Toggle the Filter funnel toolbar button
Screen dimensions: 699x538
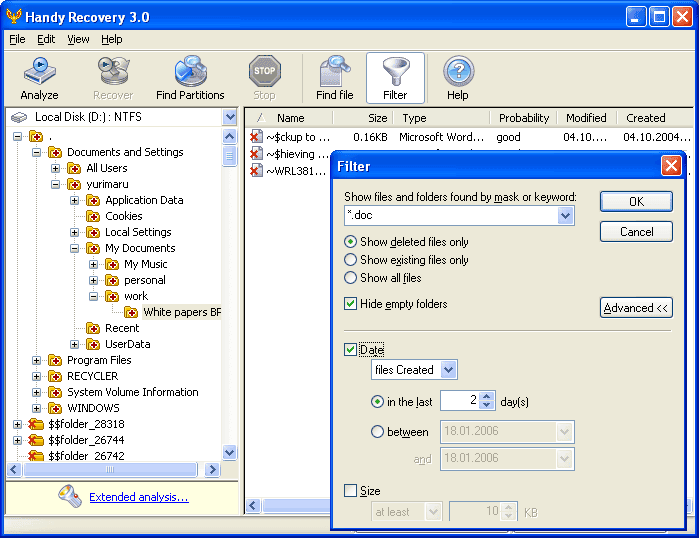coord(395,78)
